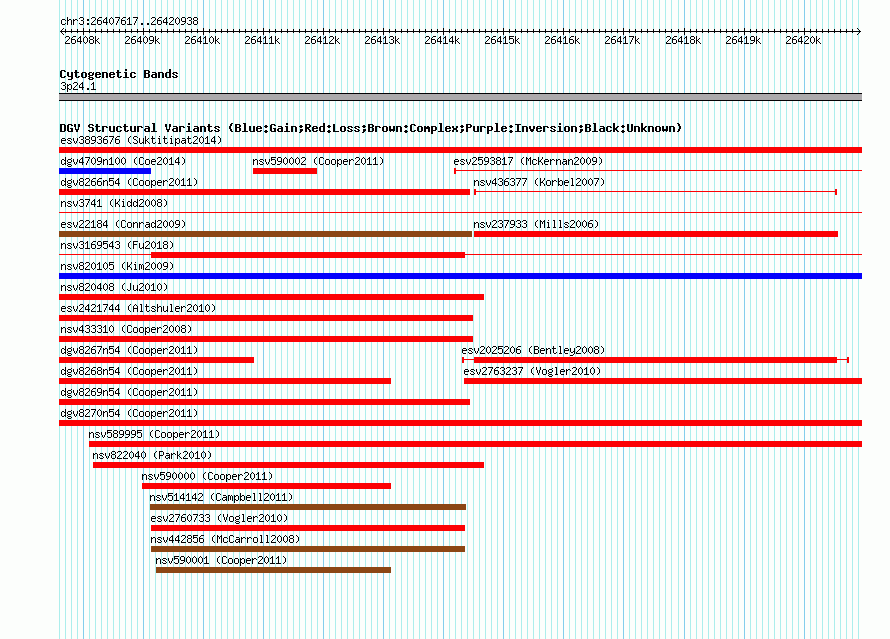Select esv2763237 (Vogler2010) label
The image size is (890, 639).
coord(532,371)
